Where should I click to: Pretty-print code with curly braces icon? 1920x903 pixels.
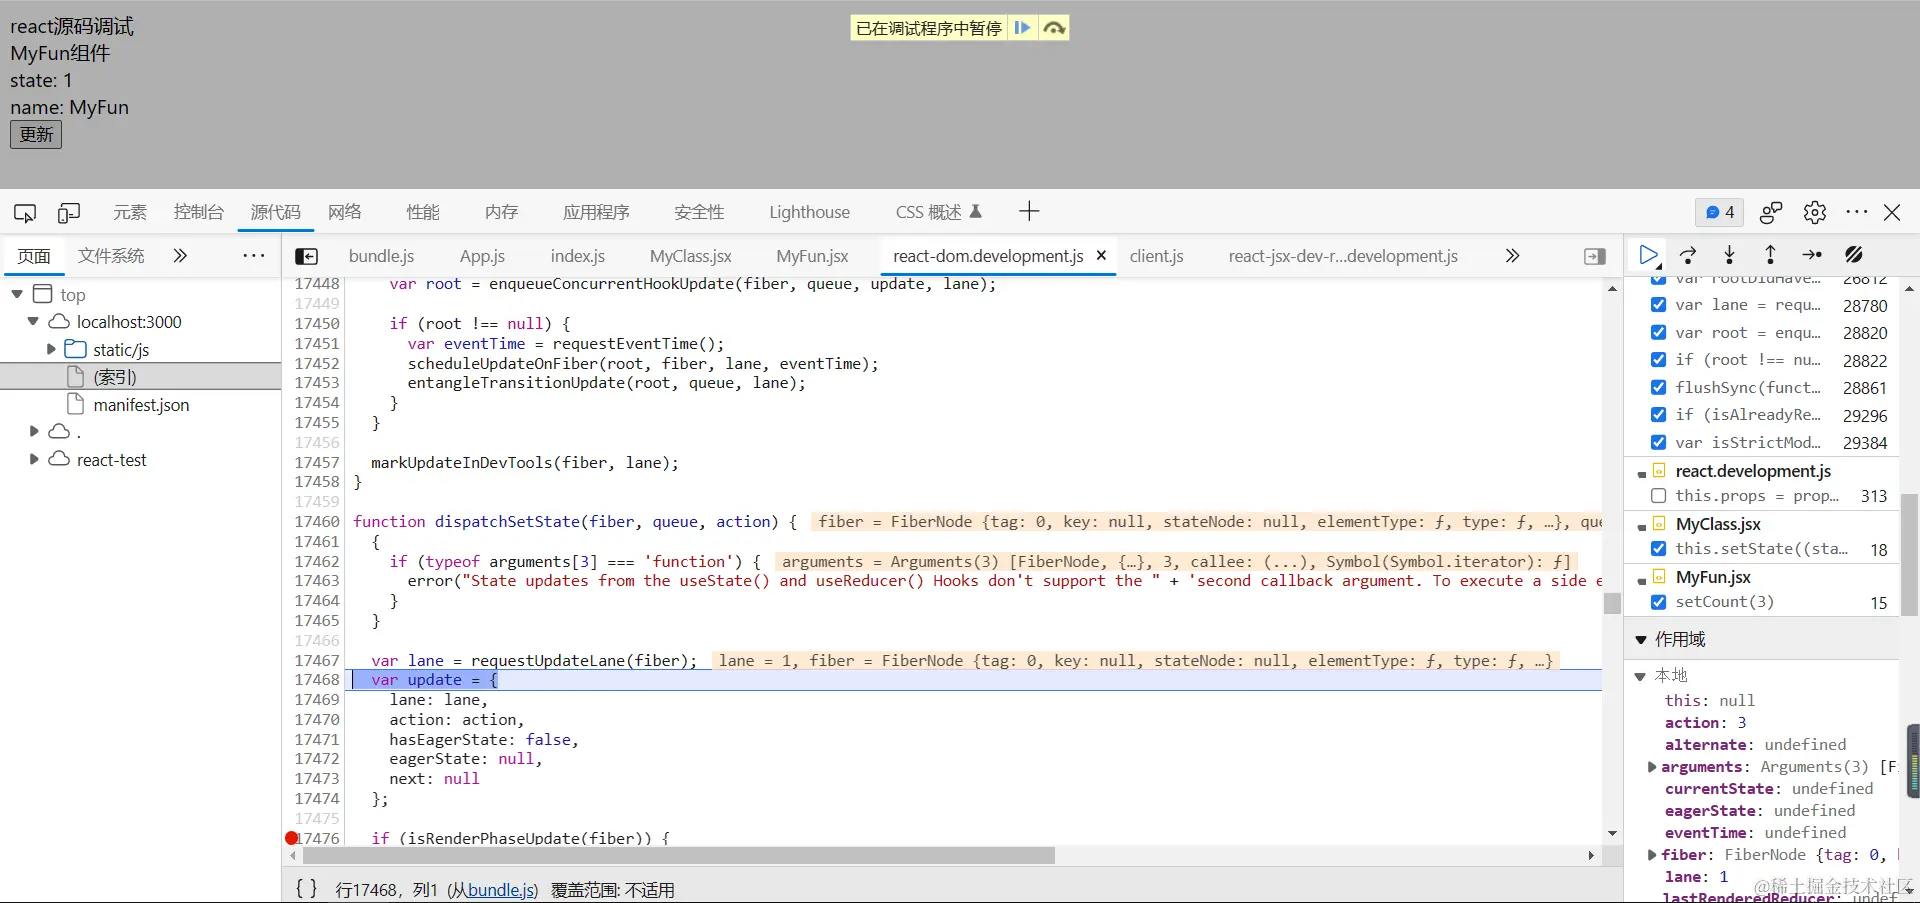pos(307,889)
